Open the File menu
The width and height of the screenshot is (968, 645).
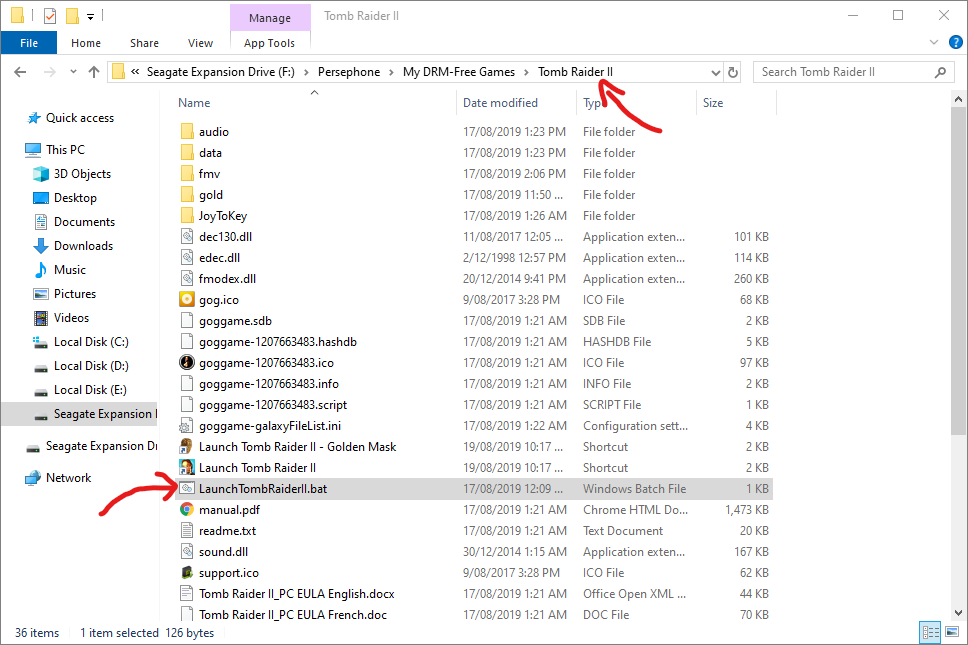pos(29,43)
